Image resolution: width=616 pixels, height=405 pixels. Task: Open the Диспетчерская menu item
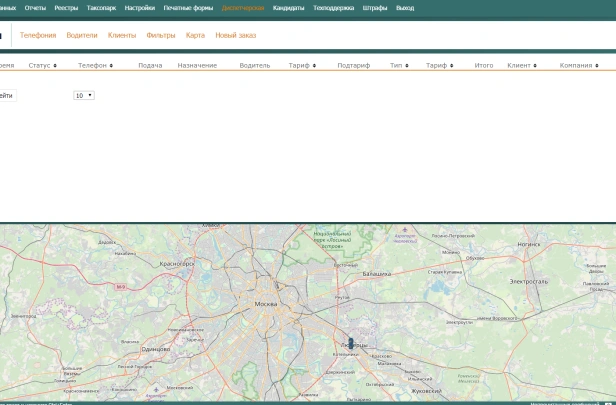[x=243, y=7]
